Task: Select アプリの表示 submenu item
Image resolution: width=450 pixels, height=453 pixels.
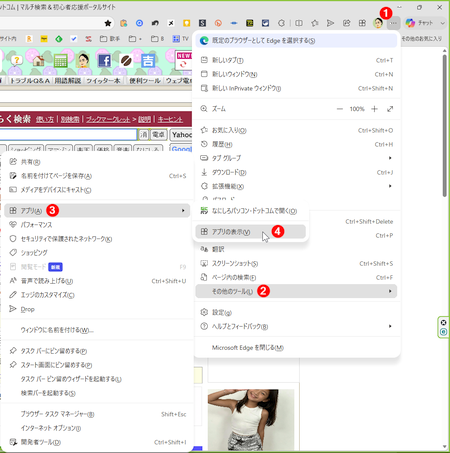Action: (251, 232)
